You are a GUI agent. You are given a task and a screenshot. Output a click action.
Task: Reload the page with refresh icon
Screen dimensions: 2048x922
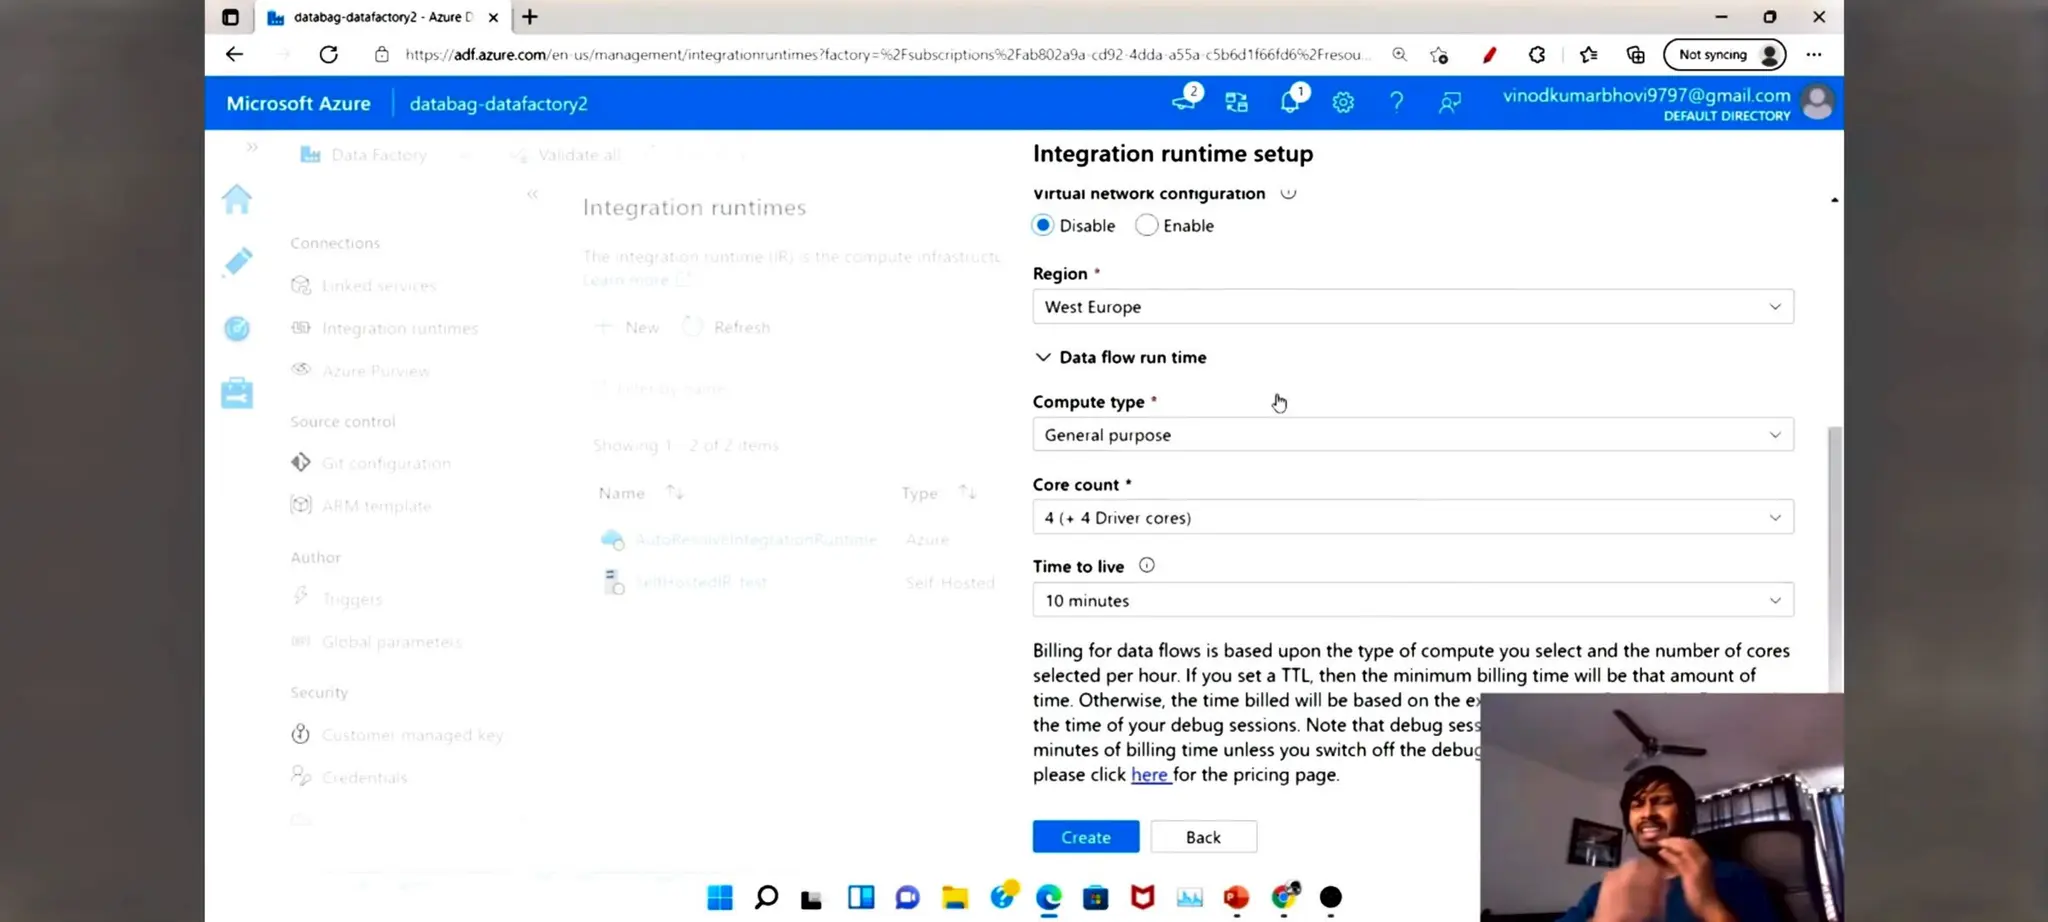click(328, 54)
